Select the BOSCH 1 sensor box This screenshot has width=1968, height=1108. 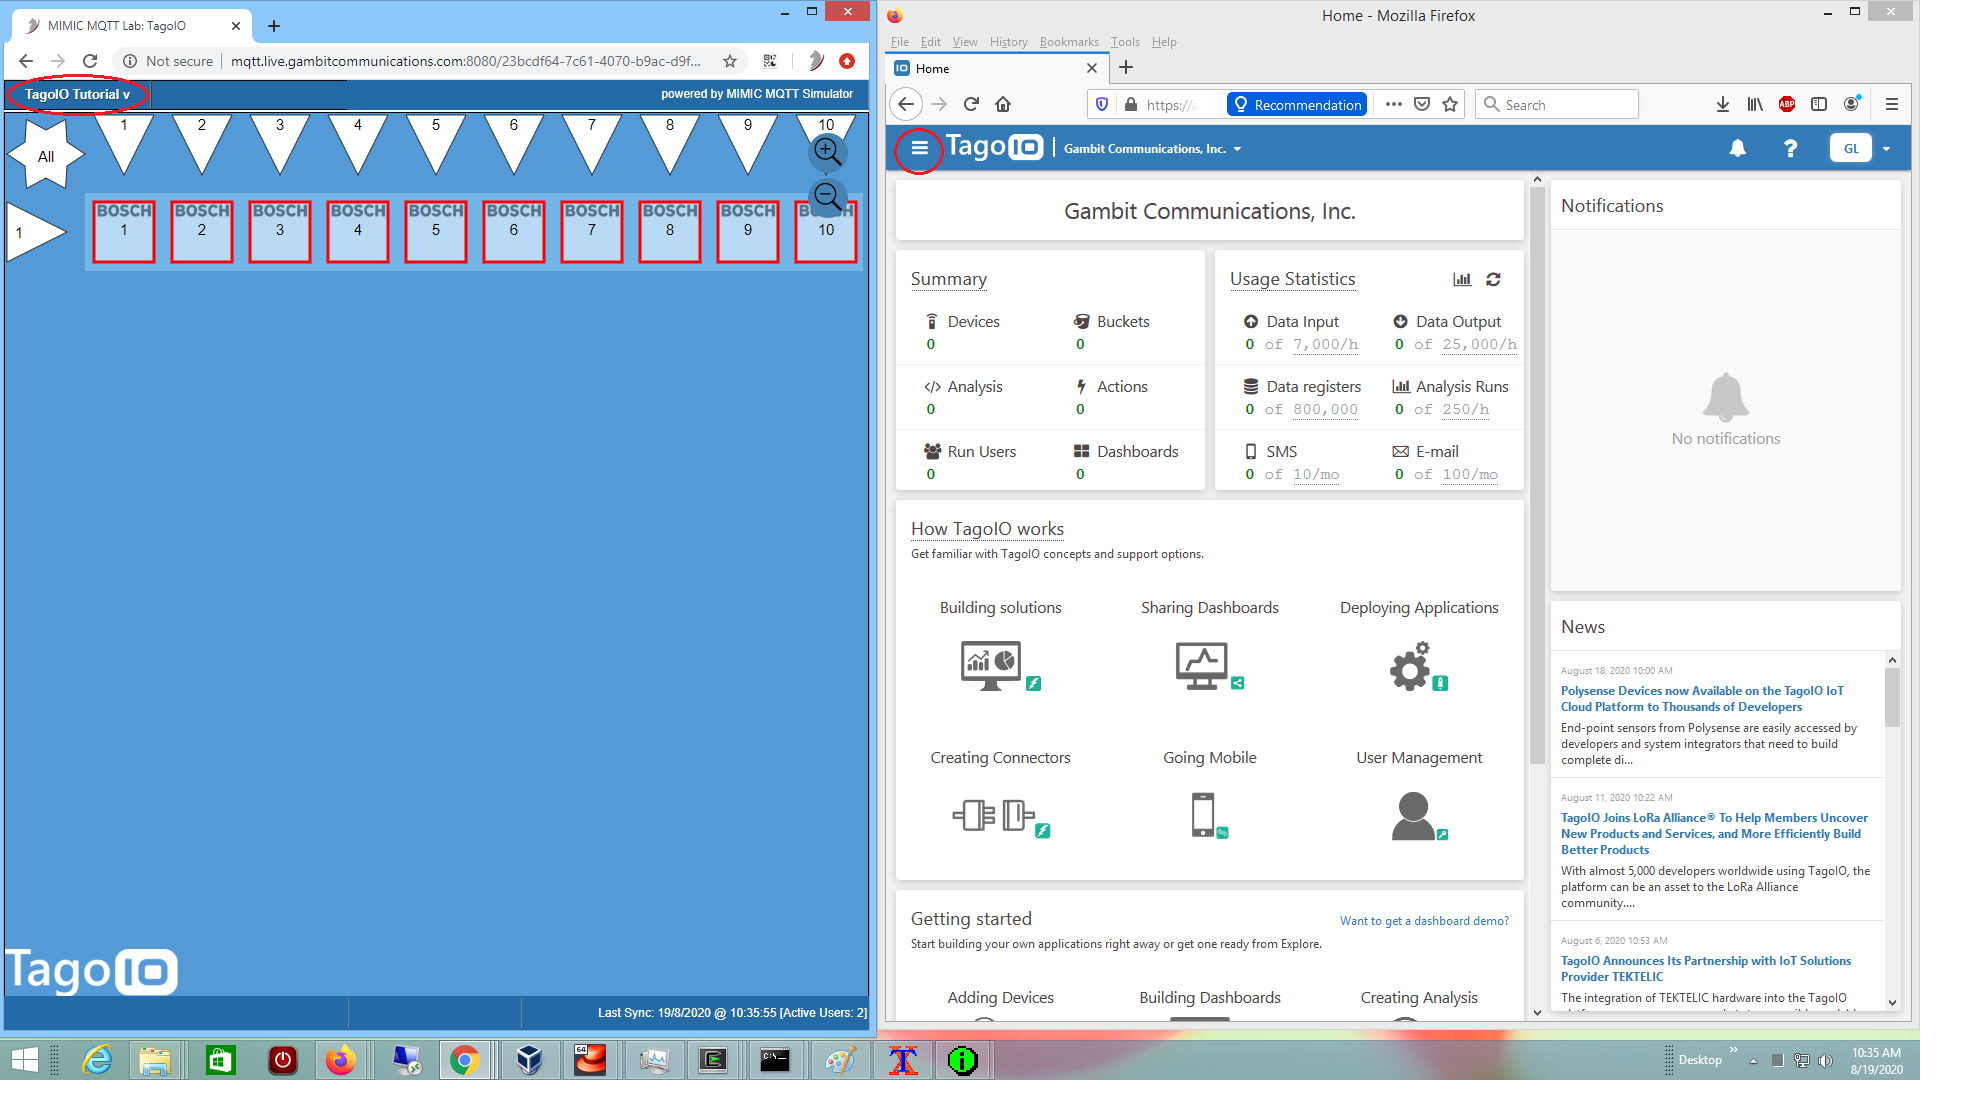click(124, 232)
